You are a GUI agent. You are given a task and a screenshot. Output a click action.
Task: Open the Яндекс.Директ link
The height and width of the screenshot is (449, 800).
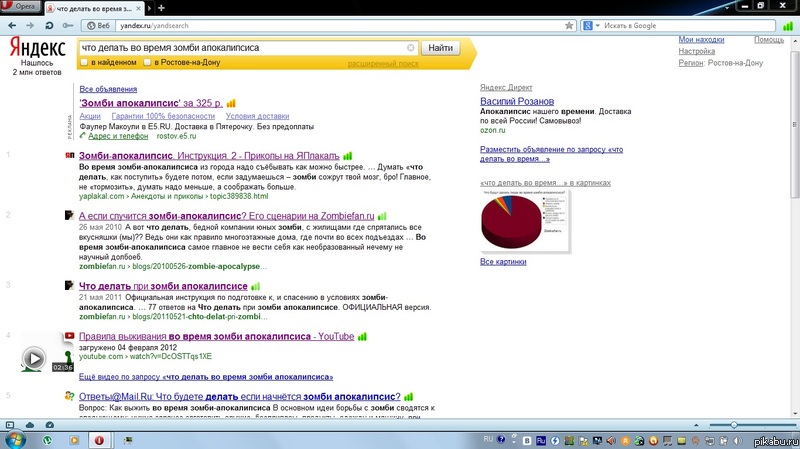[x=506, y=87]
